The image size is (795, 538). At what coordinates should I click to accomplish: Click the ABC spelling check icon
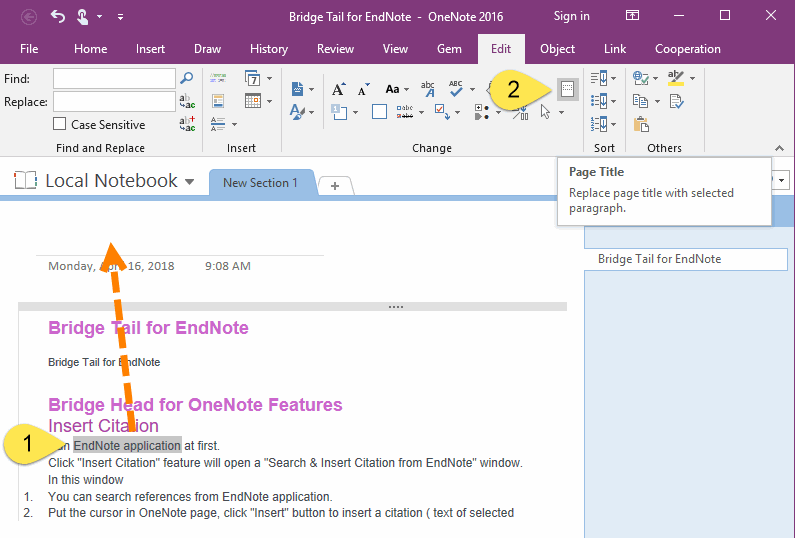455,89
